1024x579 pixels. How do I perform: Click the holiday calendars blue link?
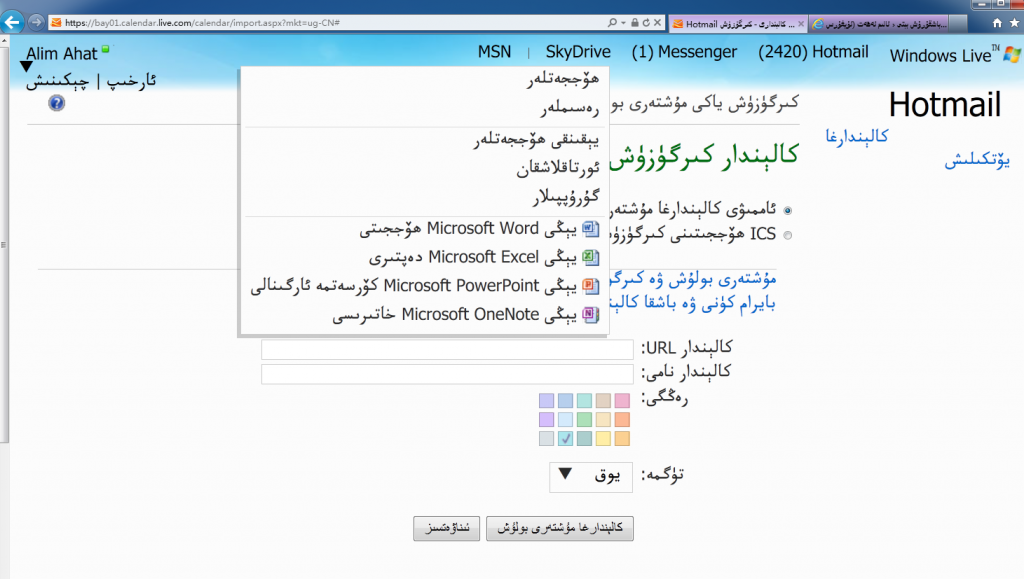click(693, 303)
